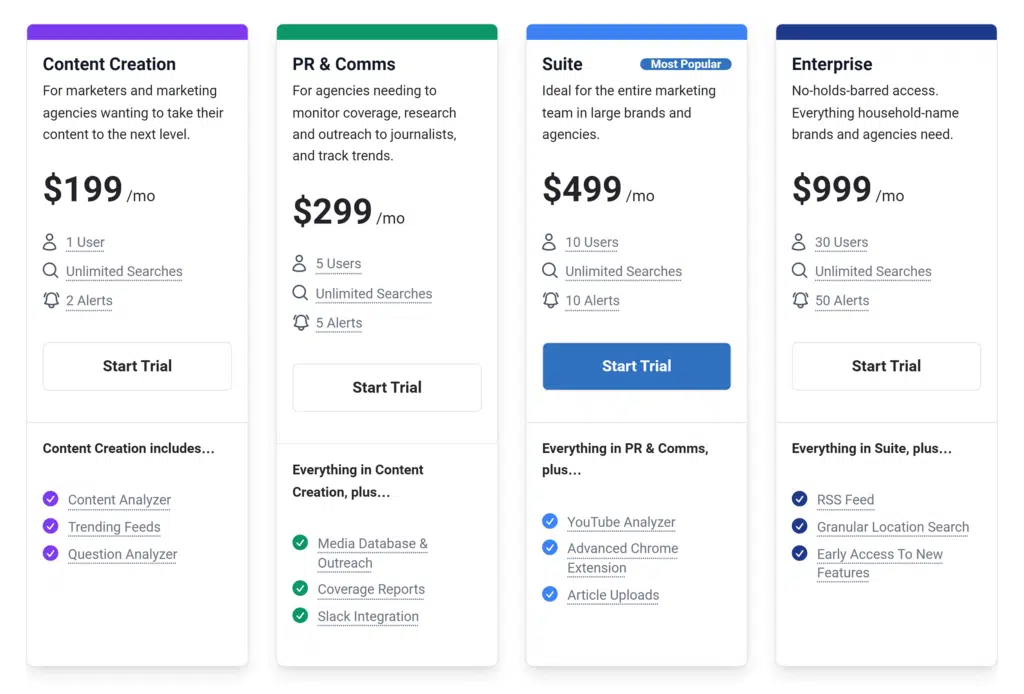The height and width of the screenshot is (694, 1024).
Task: Click the Trending Feeds feature link
Action: pyautogui.click(x=114, y=527)
